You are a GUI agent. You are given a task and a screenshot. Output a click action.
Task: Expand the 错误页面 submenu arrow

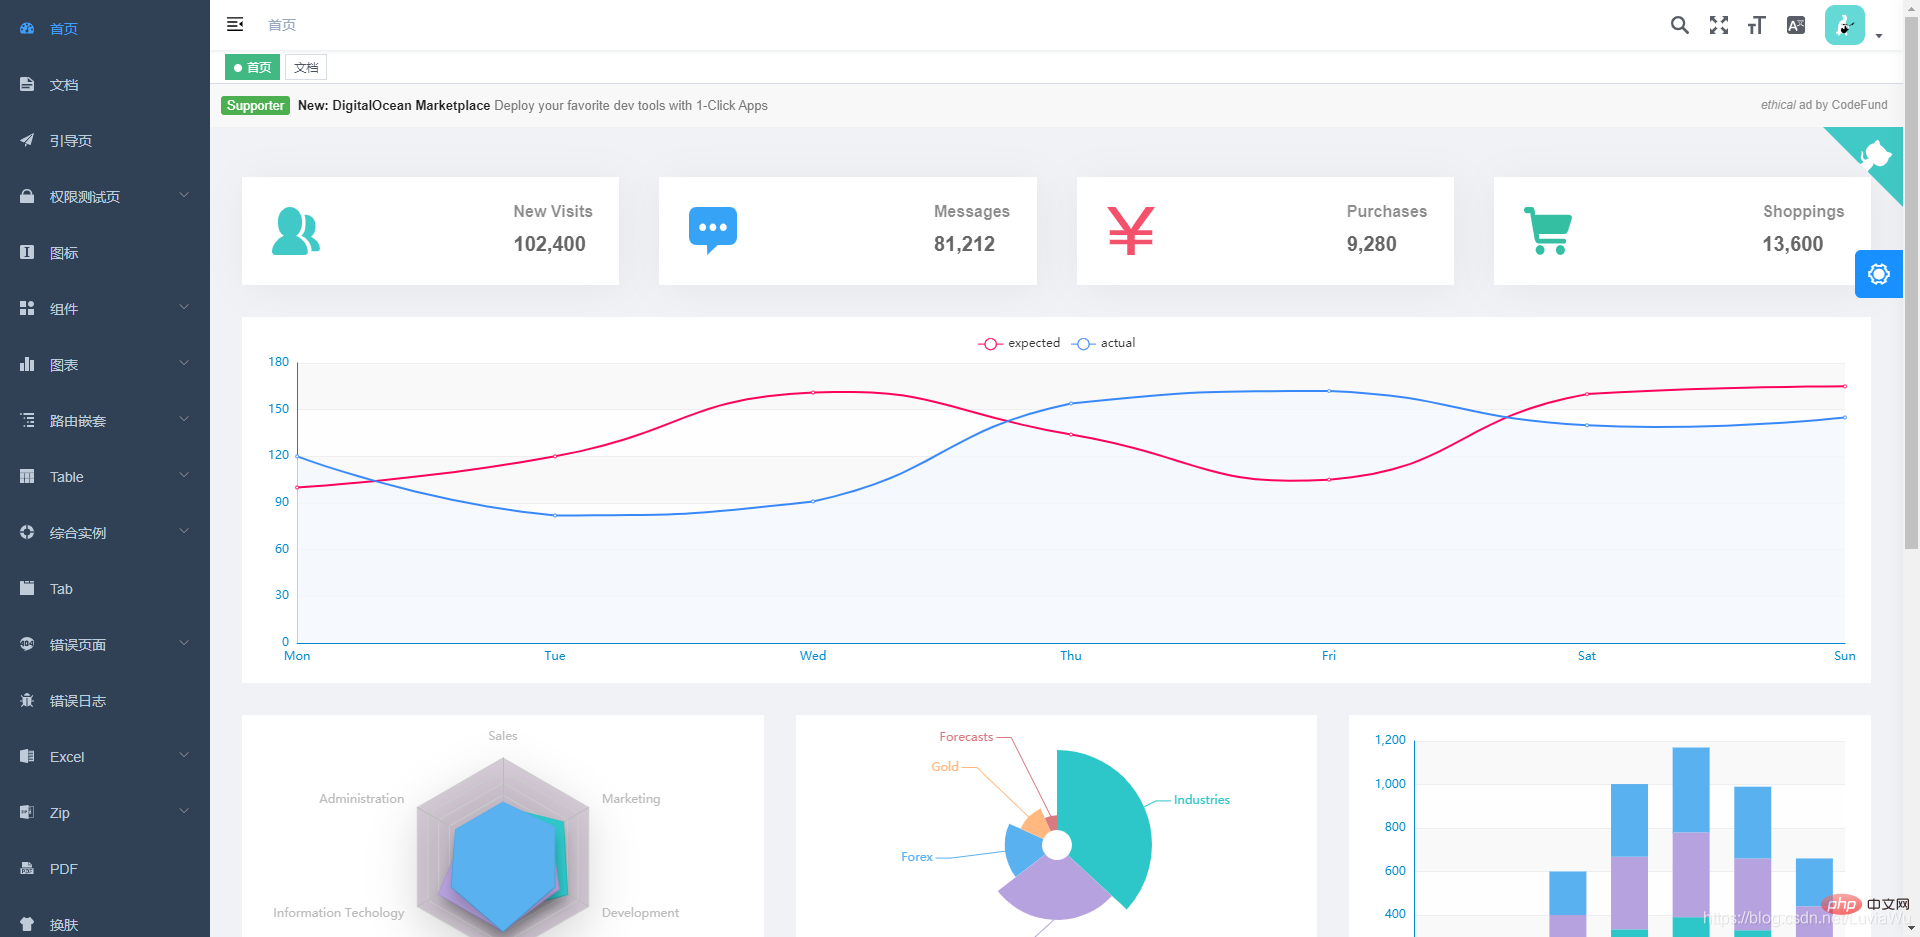click(184, 643)
